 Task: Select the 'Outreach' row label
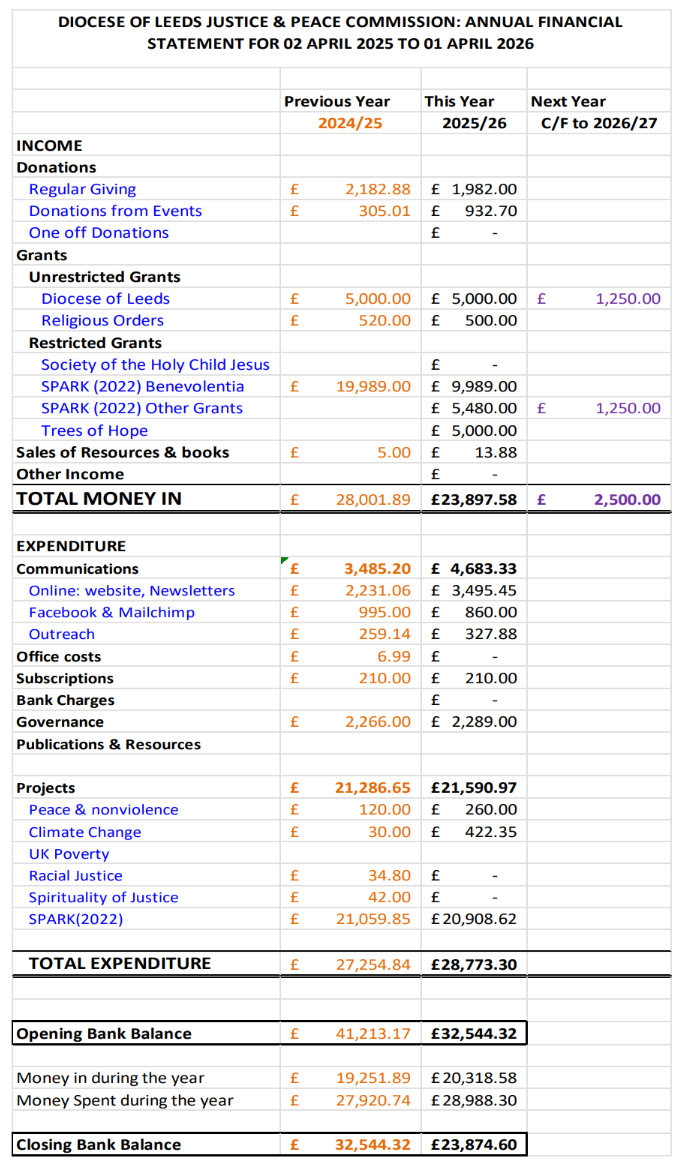click(62, 634)
